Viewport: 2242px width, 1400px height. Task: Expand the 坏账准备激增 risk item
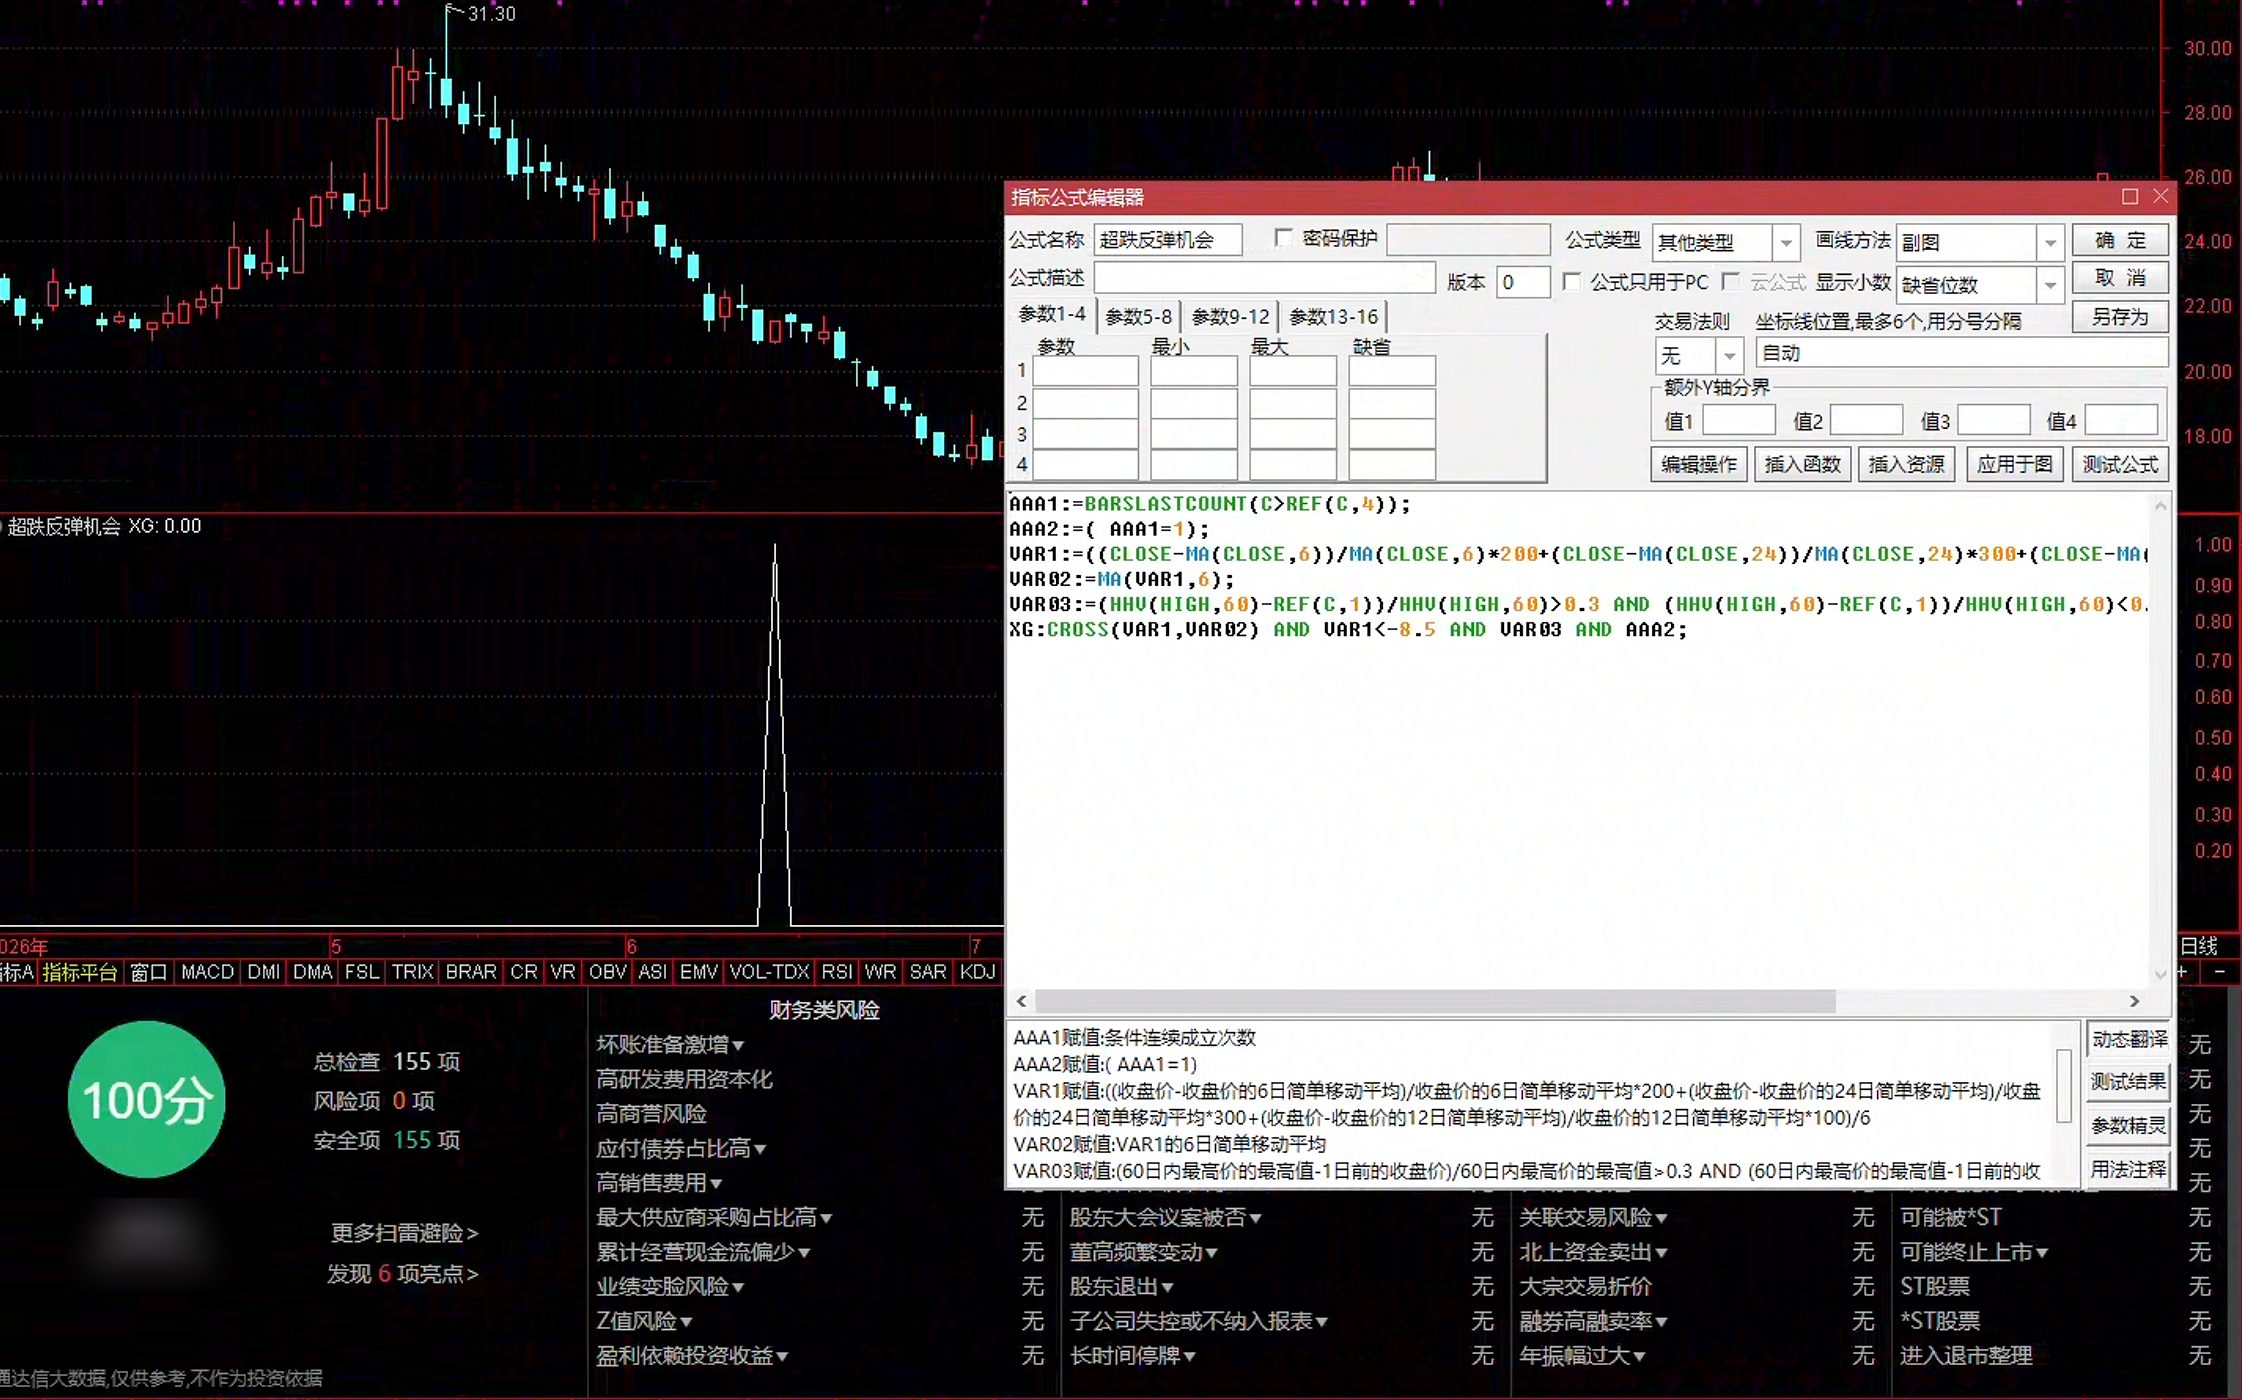pos(670,1045)
